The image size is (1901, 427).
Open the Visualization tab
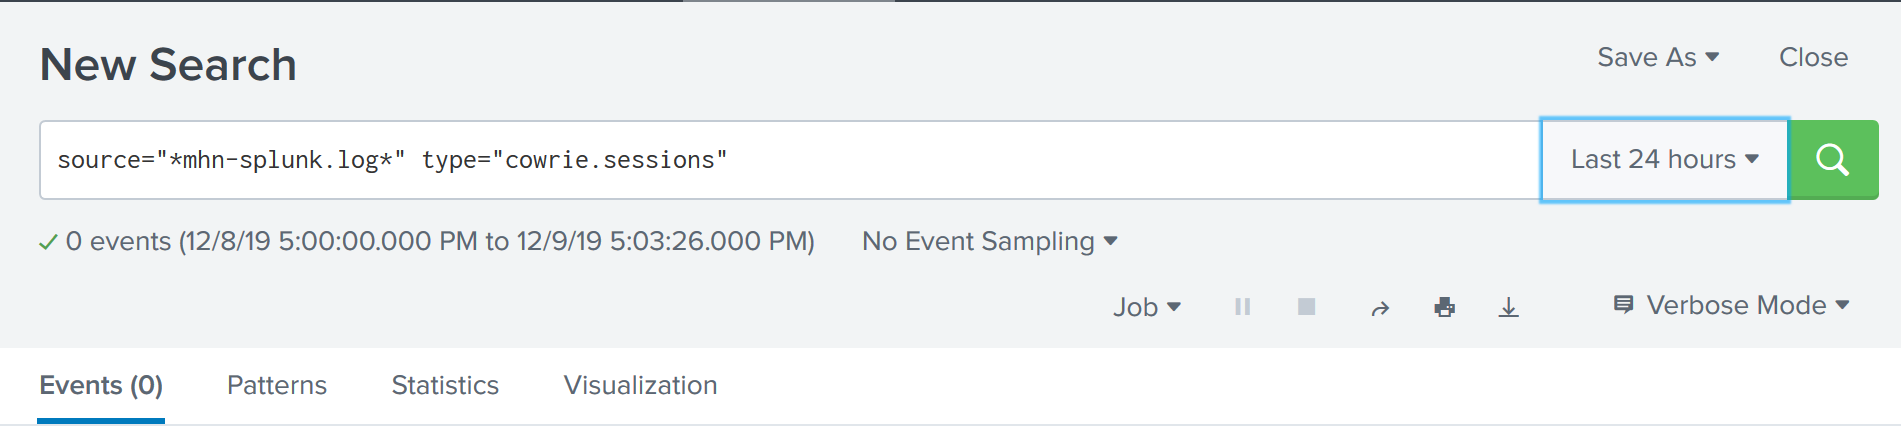tap(640, 385)
